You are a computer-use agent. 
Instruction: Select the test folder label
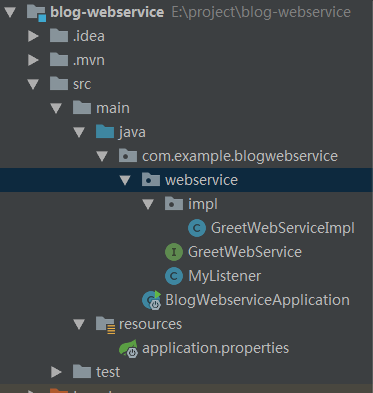108,372
